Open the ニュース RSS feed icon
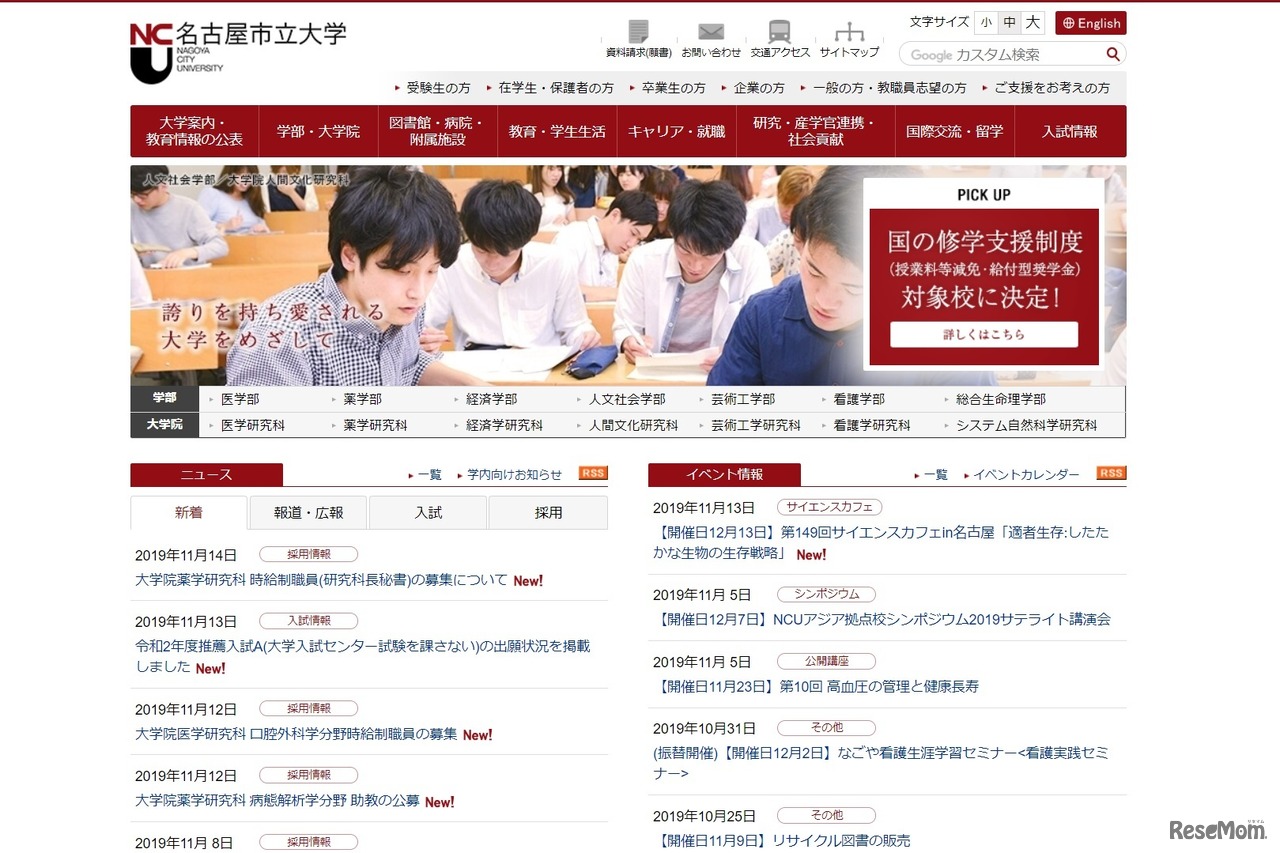Viewport: 1280px width, 853px height. (x=592, y=474)
